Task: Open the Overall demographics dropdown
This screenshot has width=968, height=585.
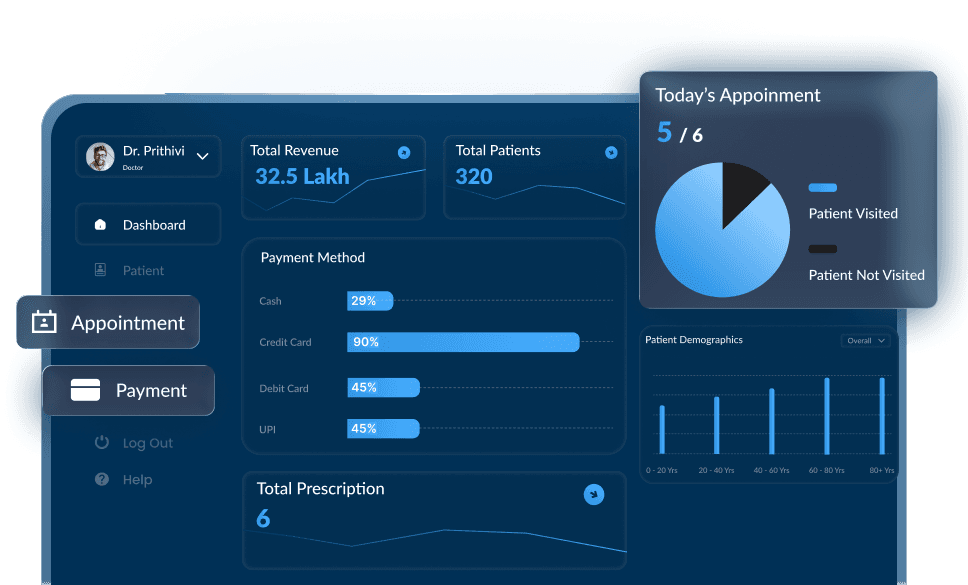Action: (x=864, y=340)
